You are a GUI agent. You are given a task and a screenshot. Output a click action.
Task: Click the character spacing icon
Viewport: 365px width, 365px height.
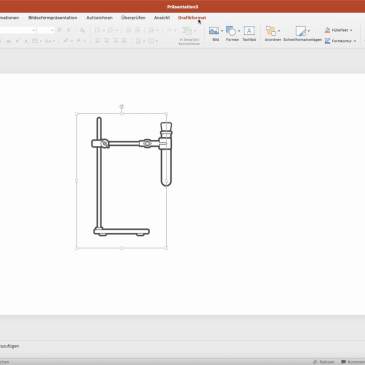click(35, 41)
